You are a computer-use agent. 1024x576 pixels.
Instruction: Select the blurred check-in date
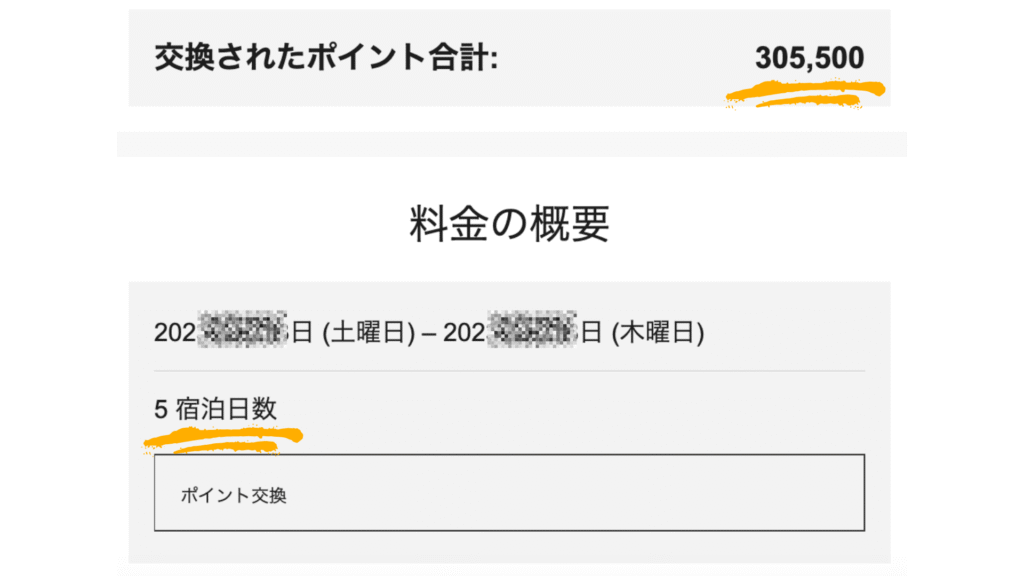[242, 330]
